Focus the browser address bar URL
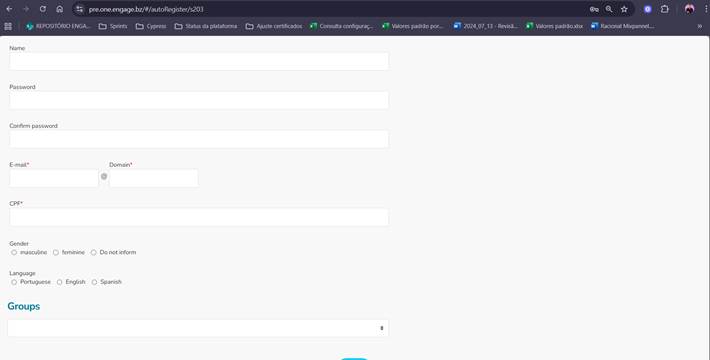This screenshot has height=360, width=710. (146, 9)
